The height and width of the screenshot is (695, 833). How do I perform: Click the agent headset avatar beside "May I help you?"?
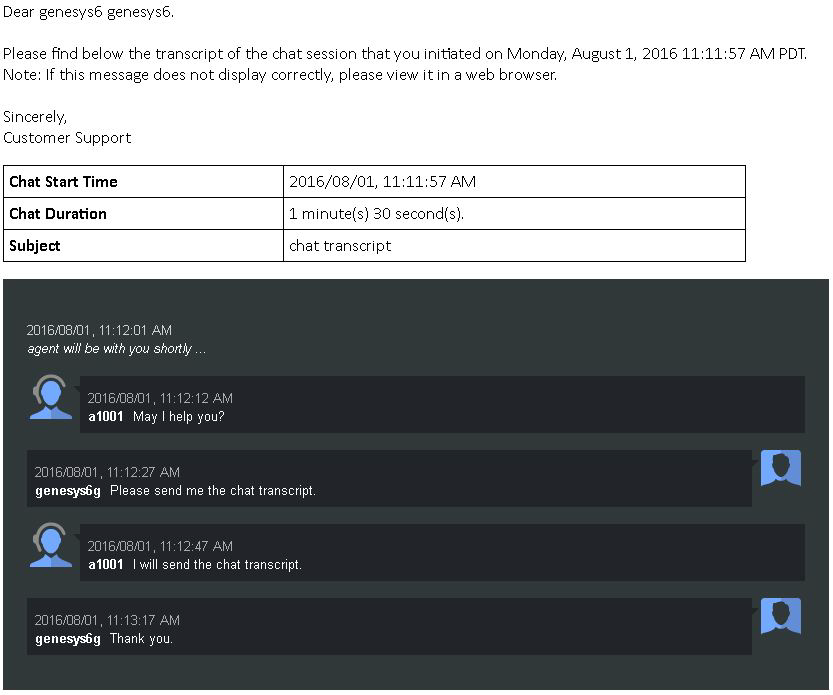point(50,398)
